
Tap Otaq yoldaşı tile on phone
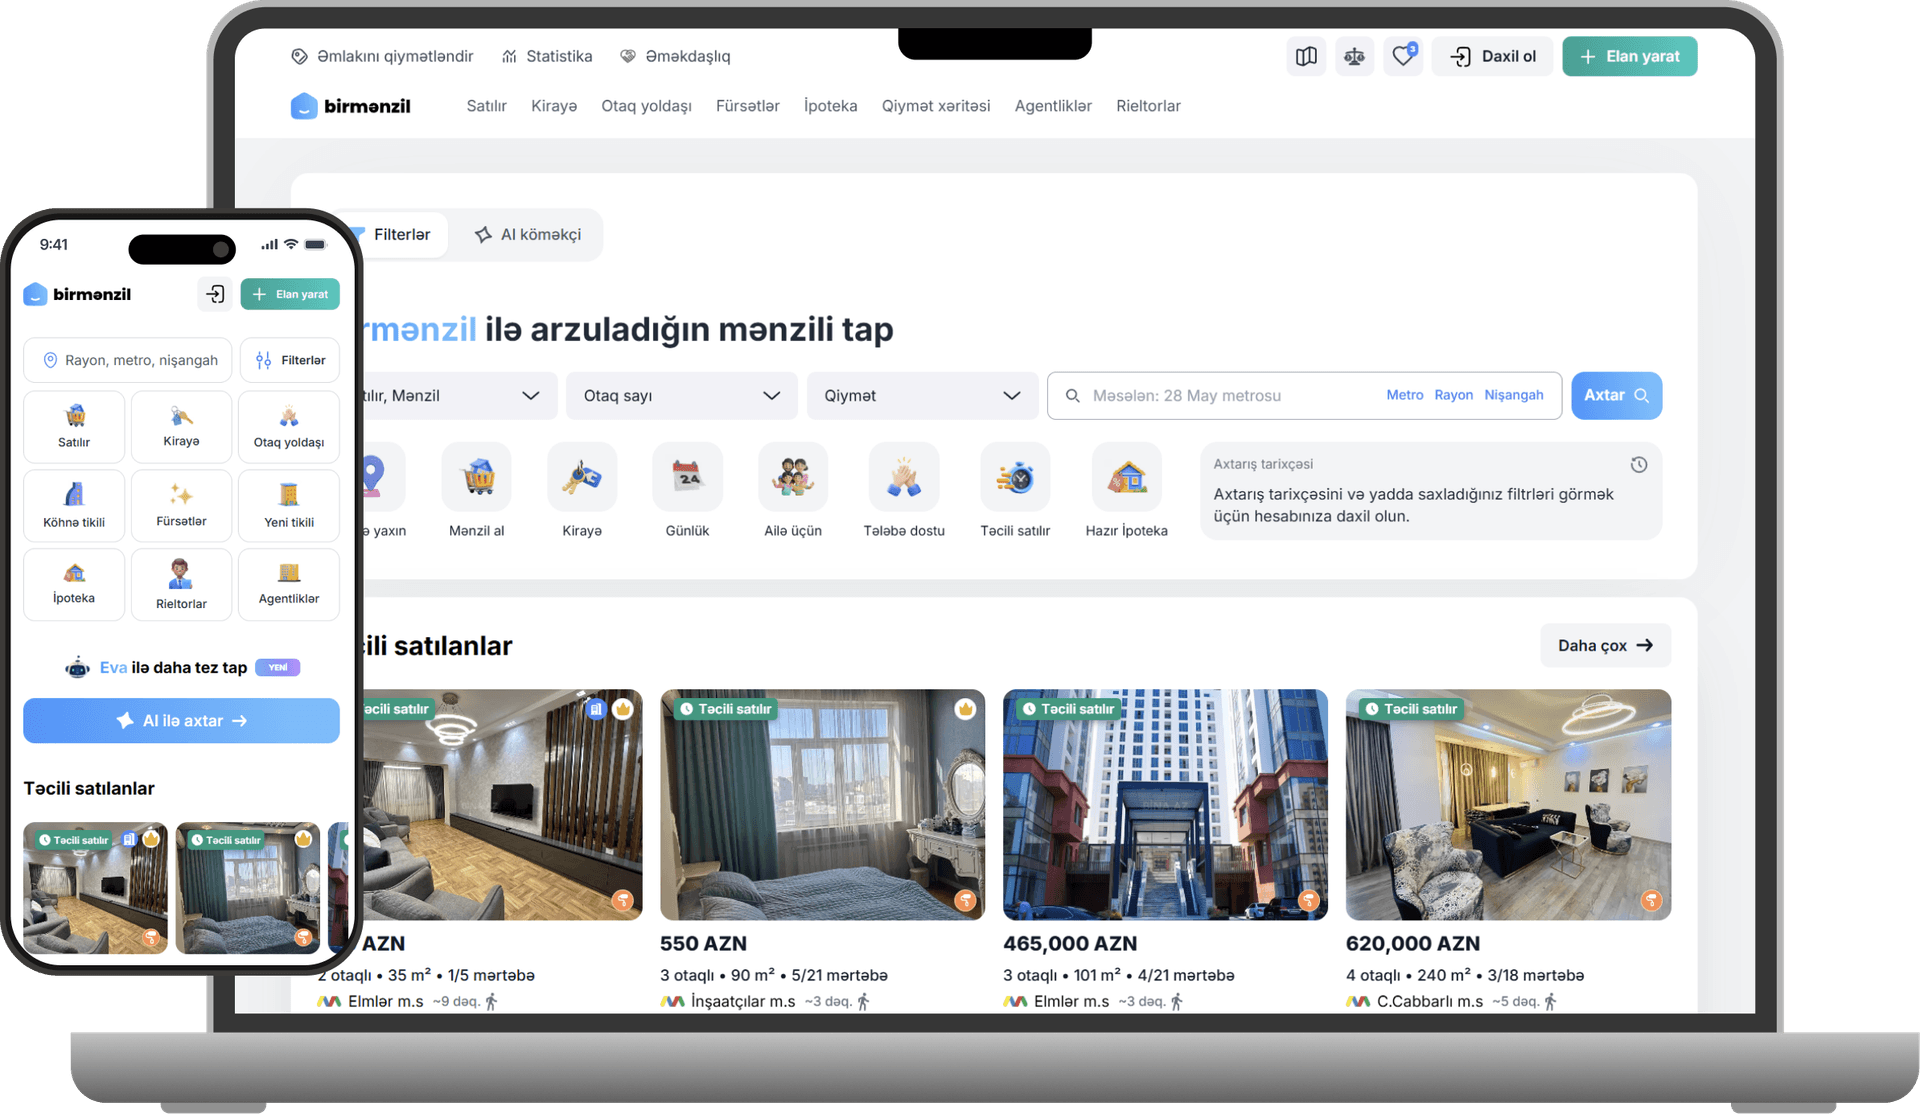coord(289,427)
